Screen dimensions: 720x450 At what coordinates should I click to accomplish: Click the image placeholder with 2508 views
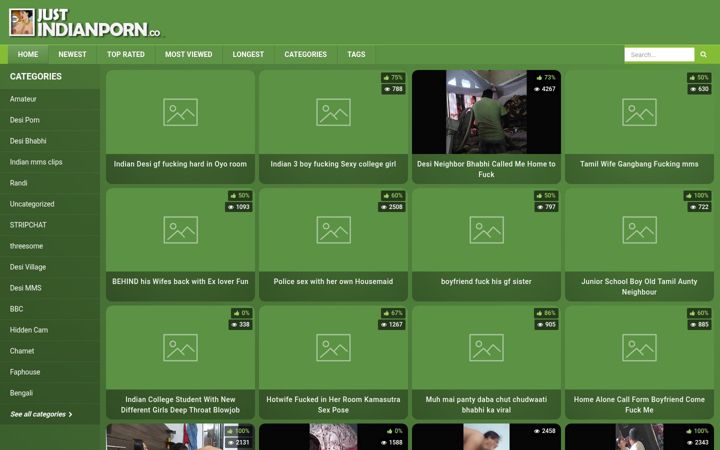(333, 230)
